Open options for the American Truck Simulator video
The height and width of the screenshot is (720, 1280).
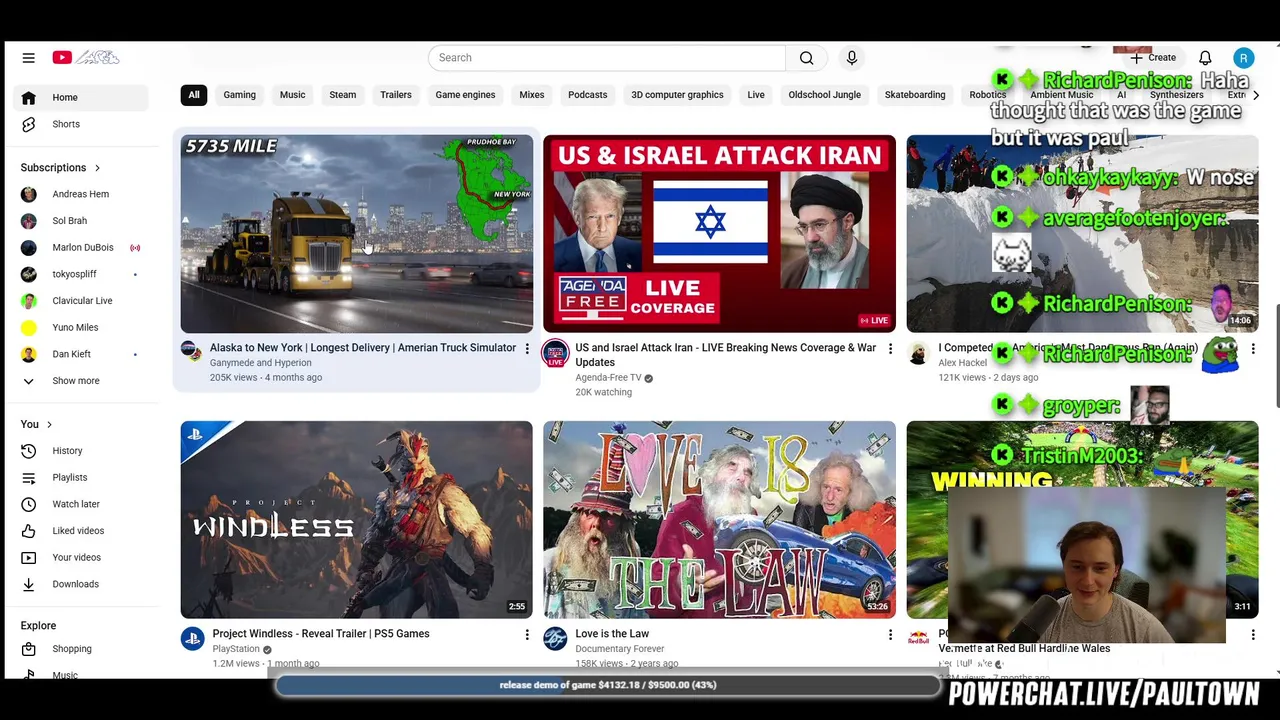pos(527,349)
